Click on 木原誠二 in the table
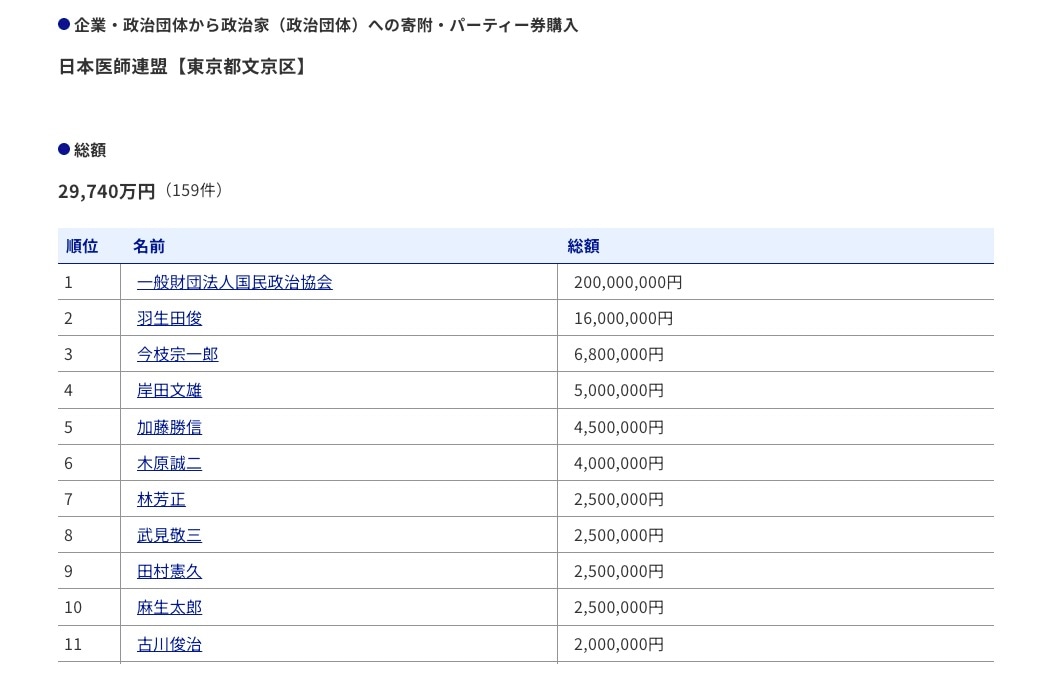 click(169, 463)
